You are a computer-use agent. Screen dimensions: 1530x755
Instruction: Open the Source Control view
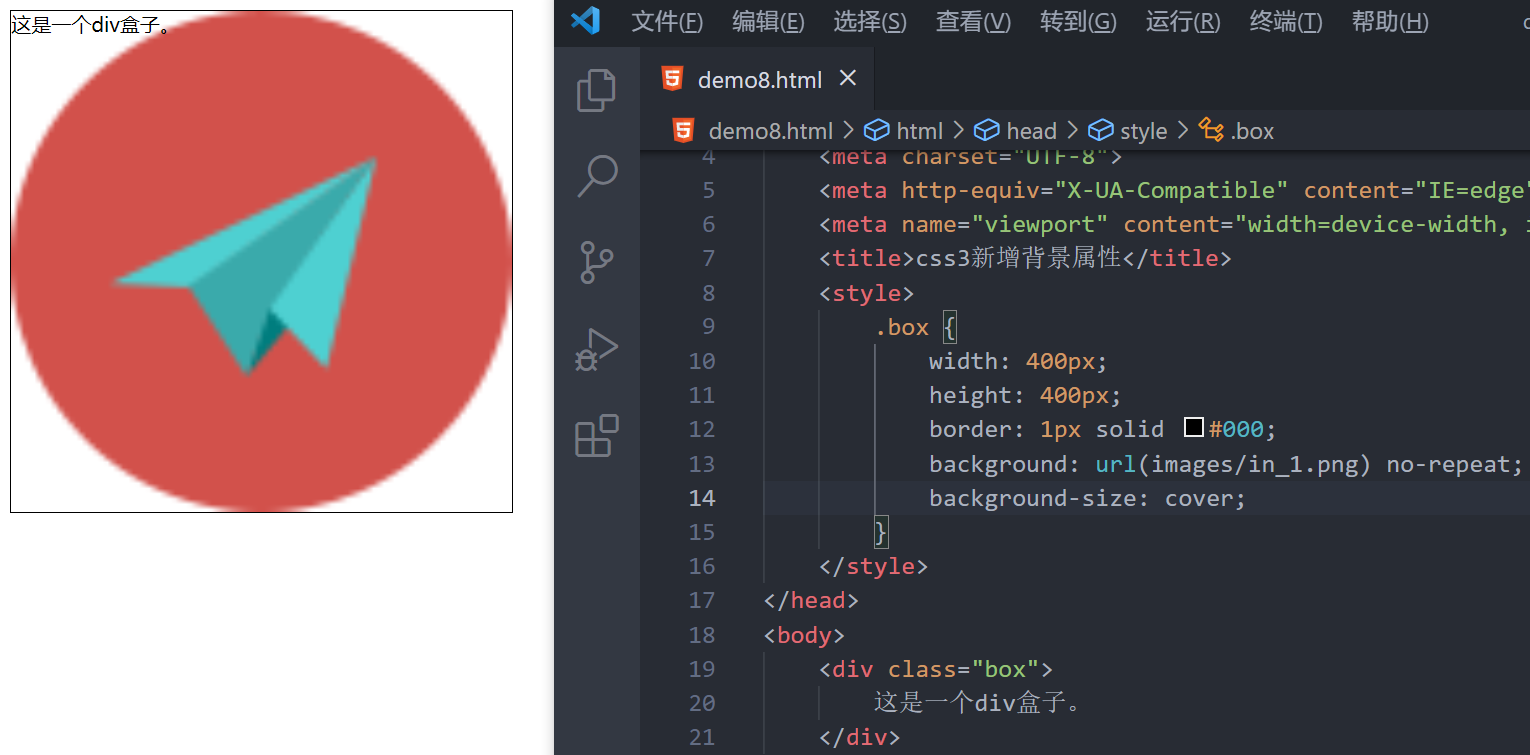pyautogui.click(x=597, y=263)
